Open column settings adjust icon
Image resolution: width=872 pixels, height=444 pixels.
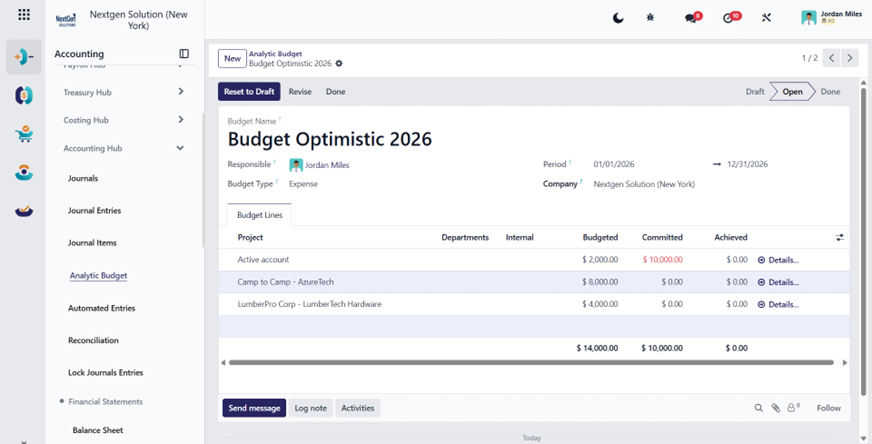pos(840,238)
